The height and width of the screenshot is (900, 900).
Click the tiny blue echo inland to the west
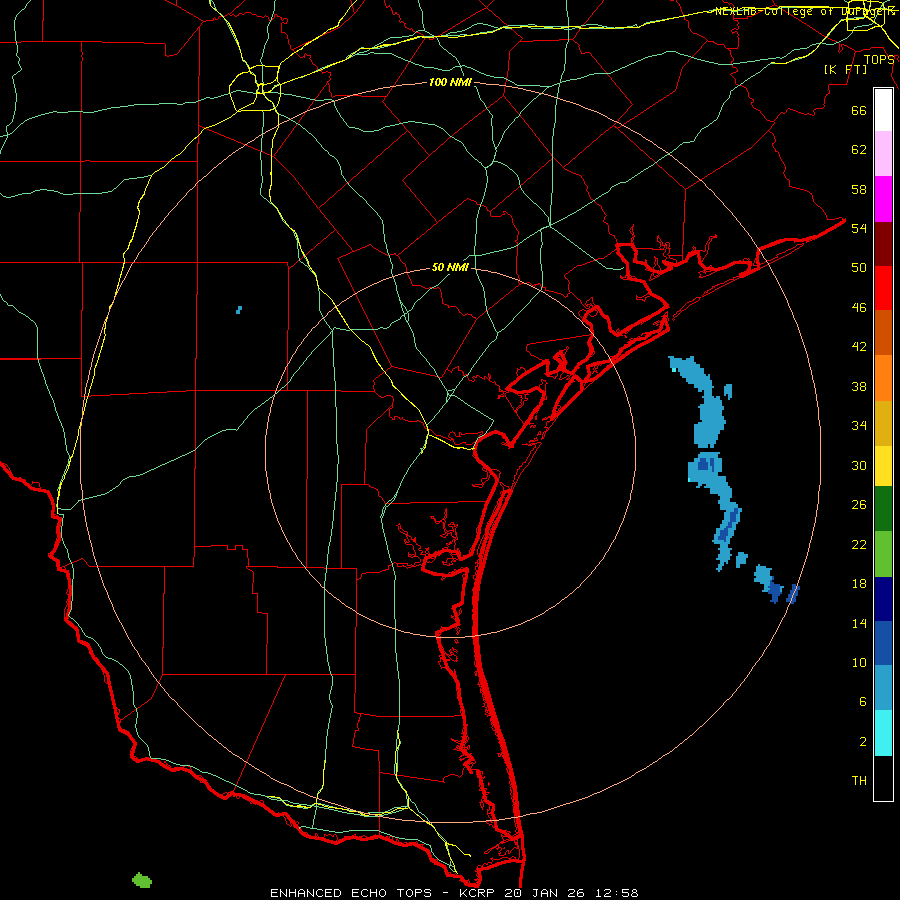(239, 310)
